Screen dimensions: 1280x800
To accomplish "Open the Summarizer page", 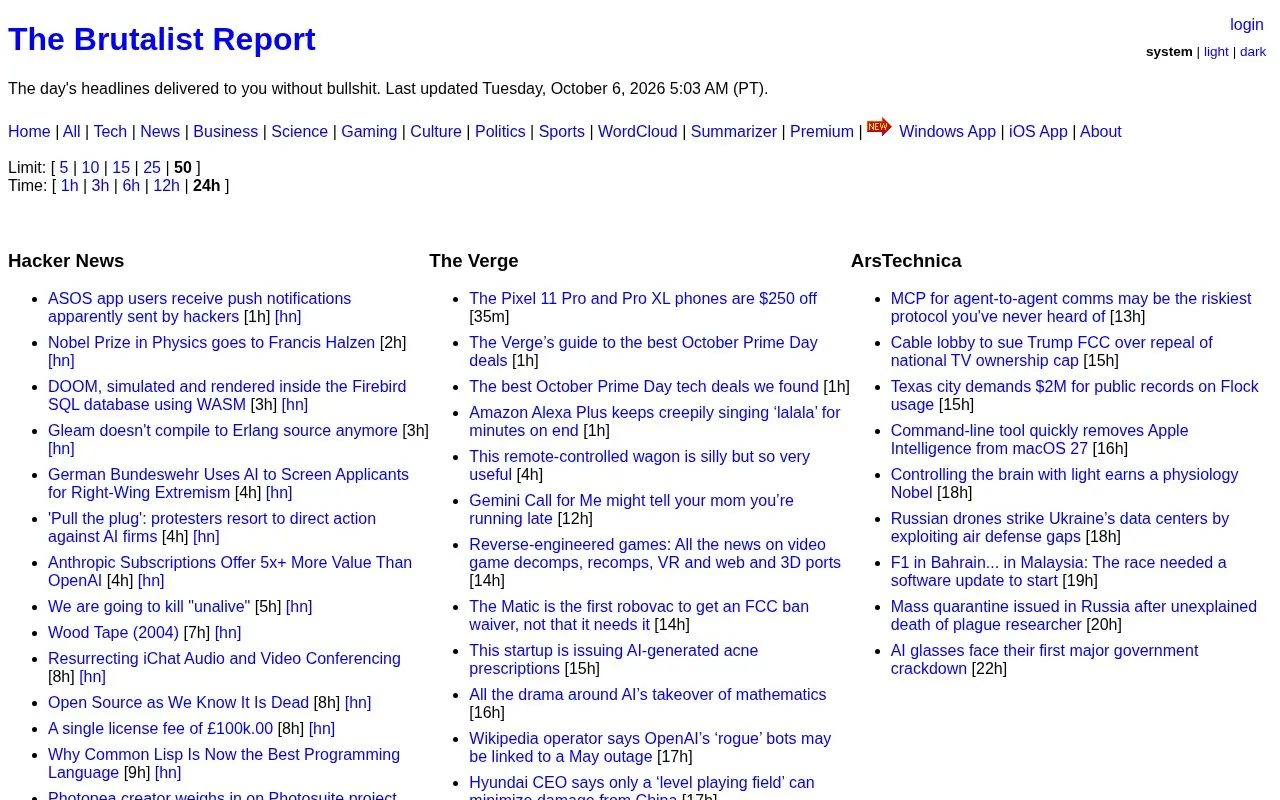I will coord(734,132).
